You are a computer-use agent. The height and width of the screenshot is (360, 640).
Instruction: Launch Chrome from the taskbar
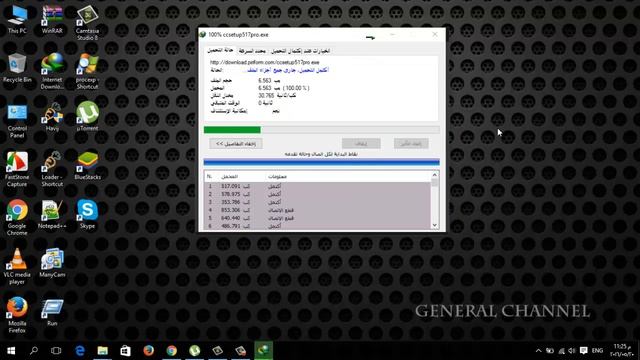tap(171, 351)
